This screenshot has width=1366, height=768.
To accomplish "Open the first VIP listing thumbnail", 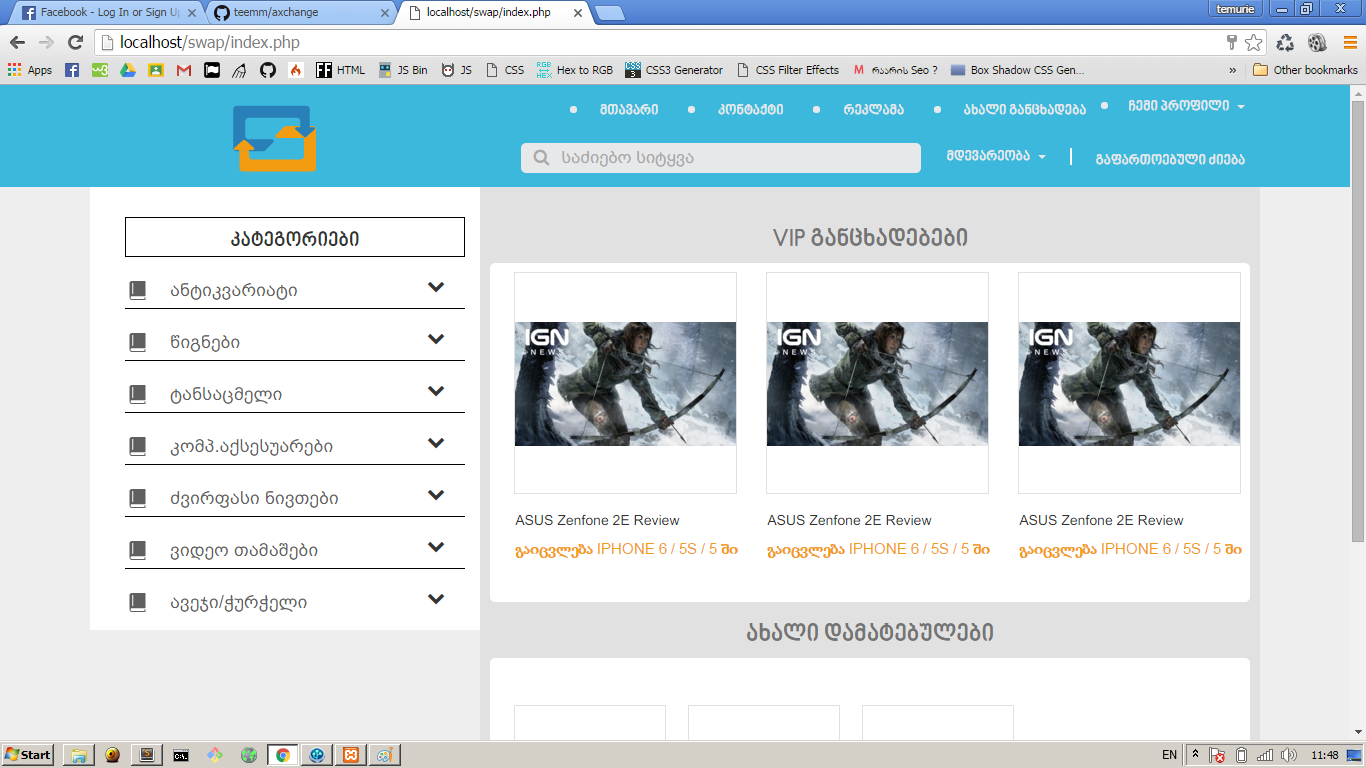I will [x=625, y=383].
